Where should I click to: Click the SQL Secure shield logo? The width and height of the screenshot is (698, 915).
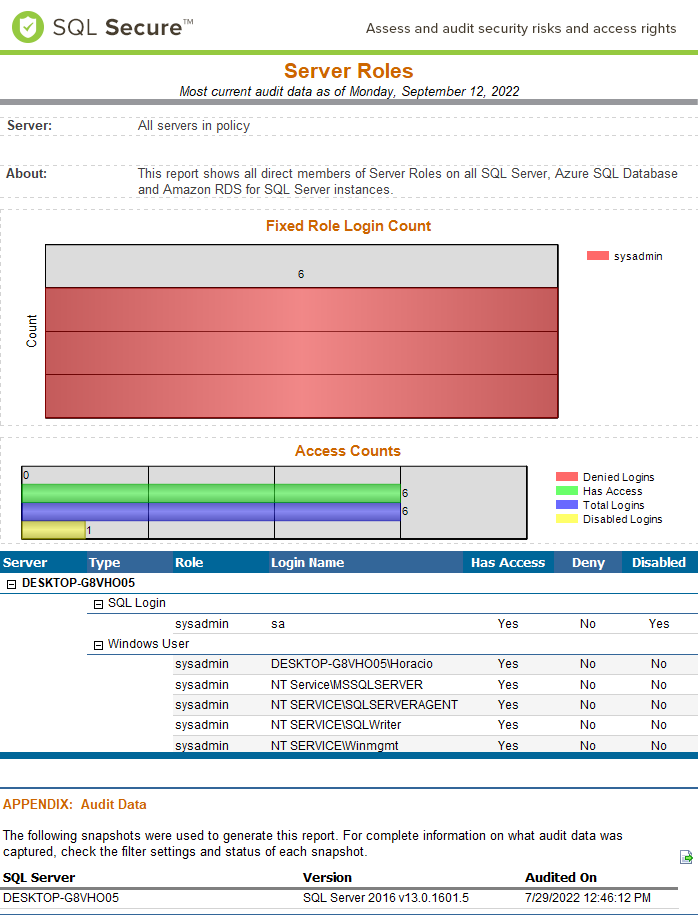tap(27, 27)
